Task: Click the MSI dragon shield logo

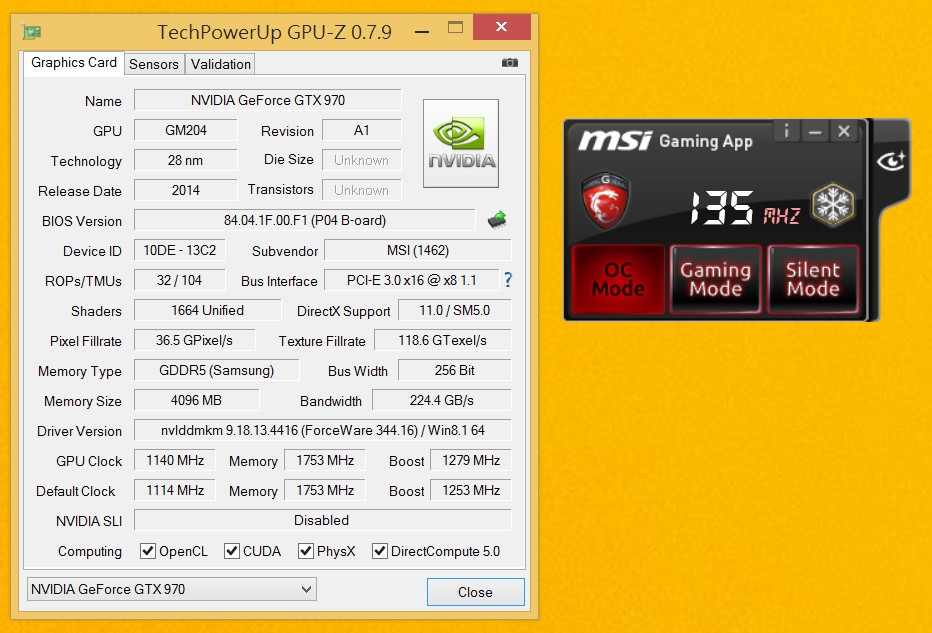Action: (x=604, y=201)
